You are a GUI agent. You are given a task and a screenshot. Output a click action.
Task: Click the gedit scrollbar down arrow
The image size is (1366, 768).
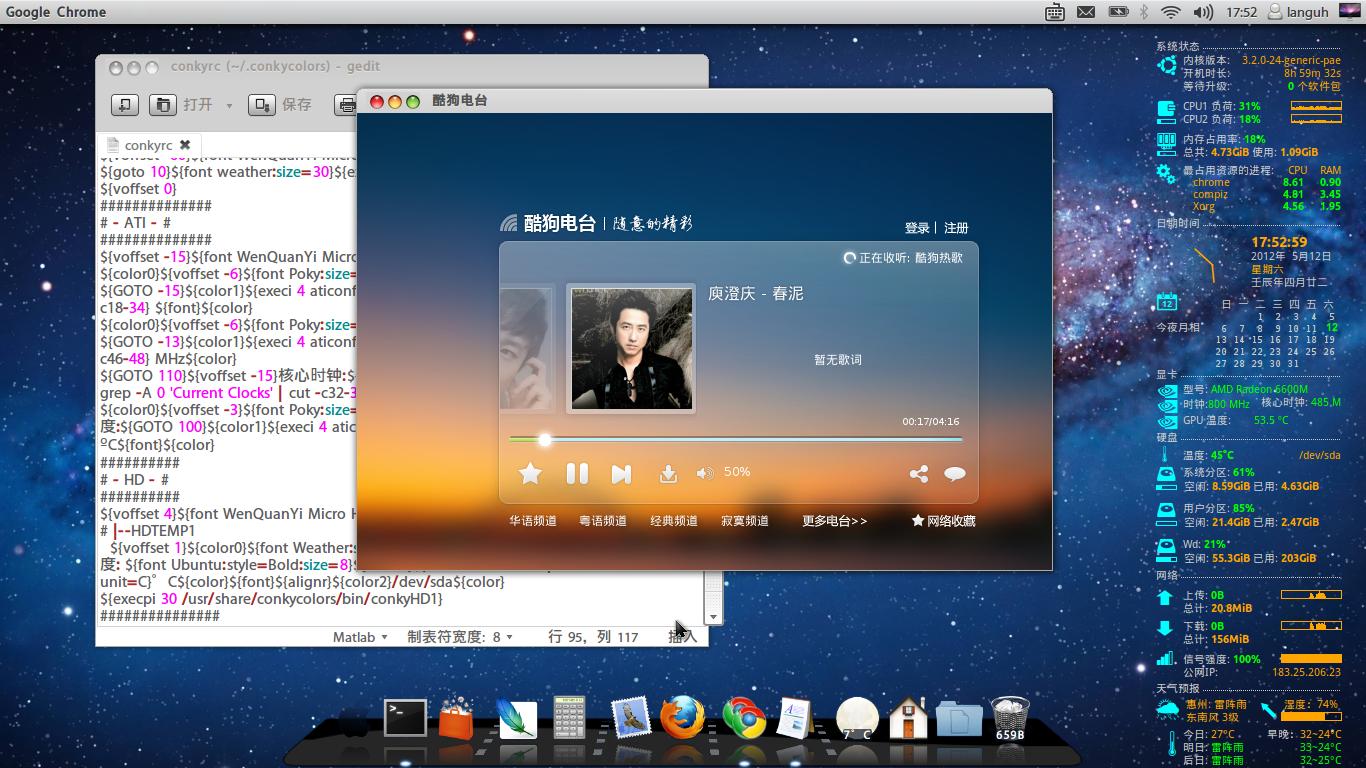tap(713, 617)
